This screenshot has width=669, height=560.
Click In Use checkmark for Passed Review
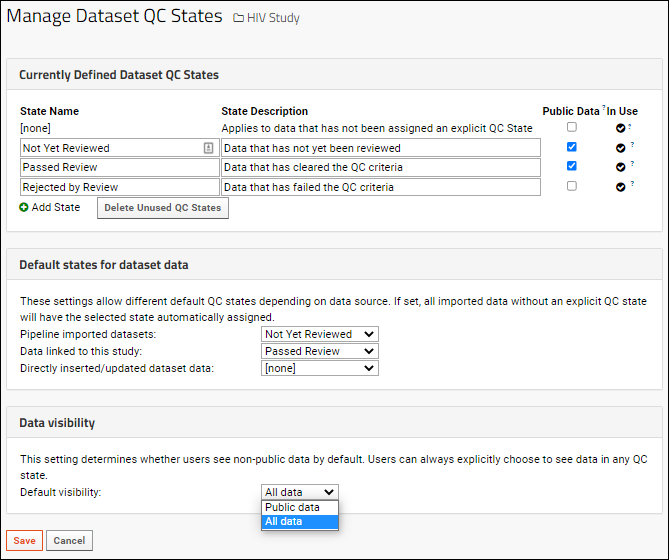(x=620, y=167)
